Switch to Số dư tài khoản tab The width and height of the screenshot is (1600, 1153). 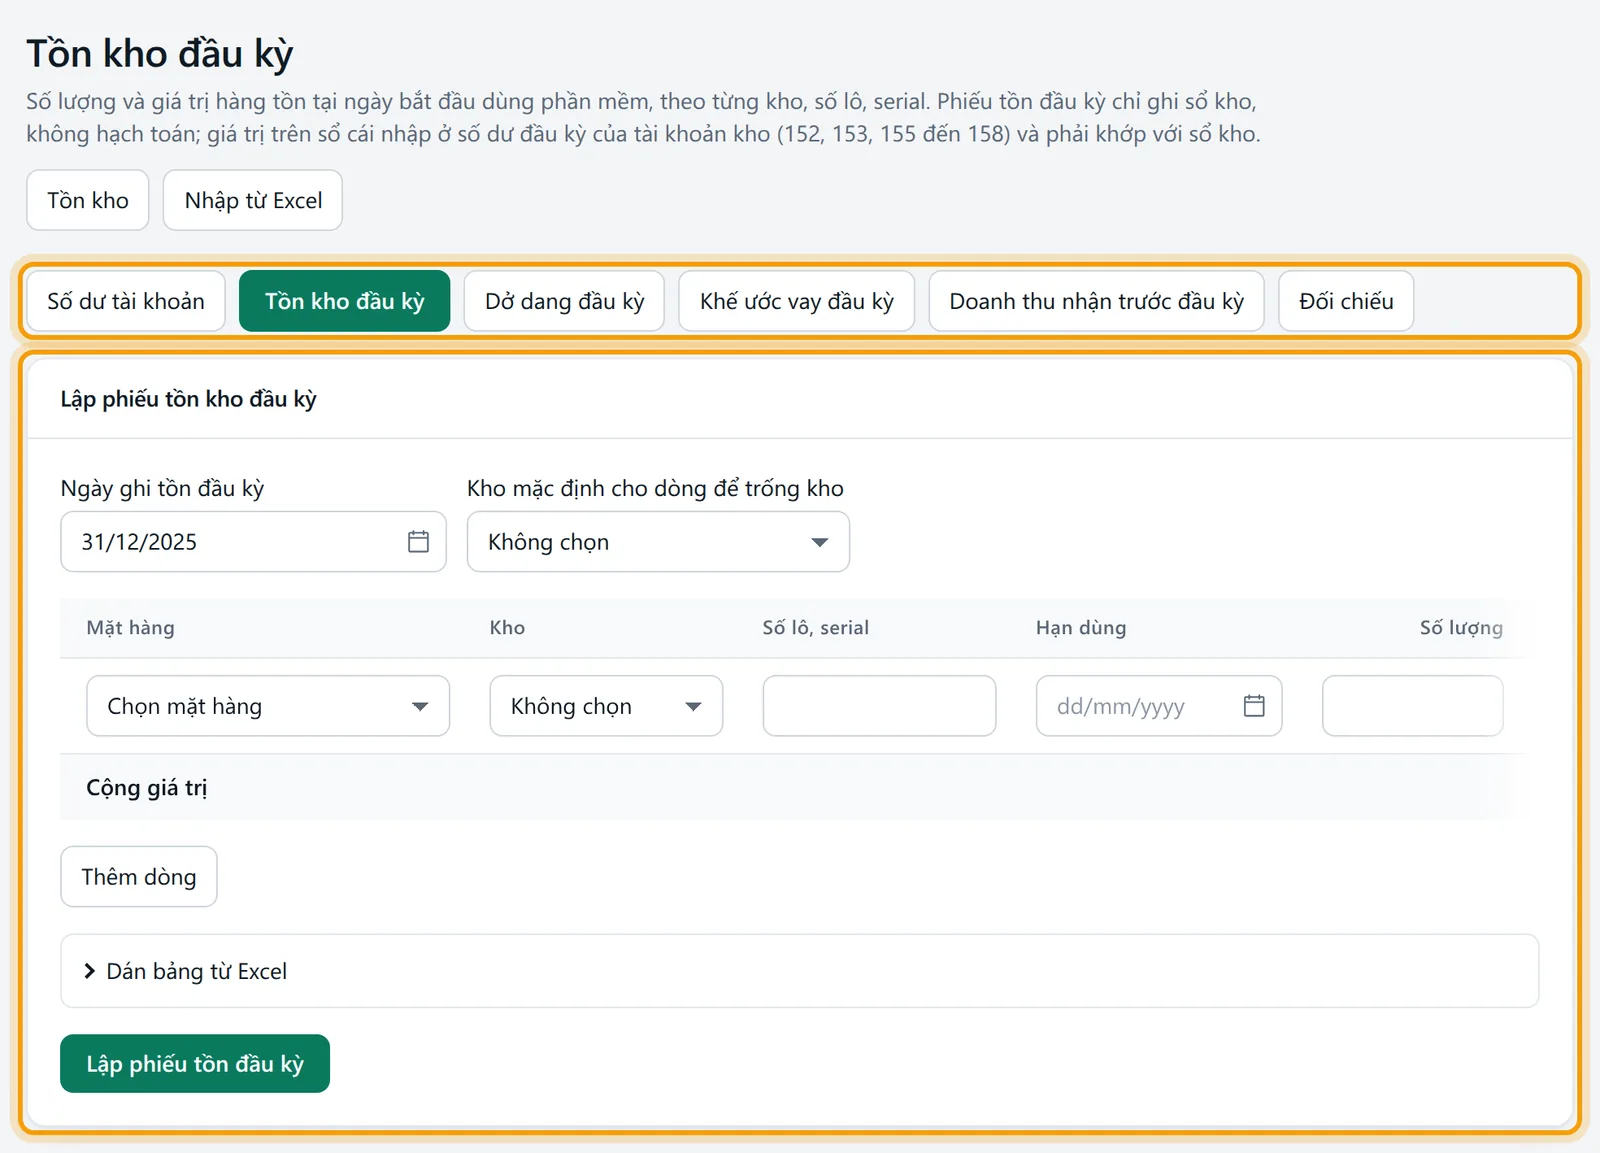(x=126, y=301)
